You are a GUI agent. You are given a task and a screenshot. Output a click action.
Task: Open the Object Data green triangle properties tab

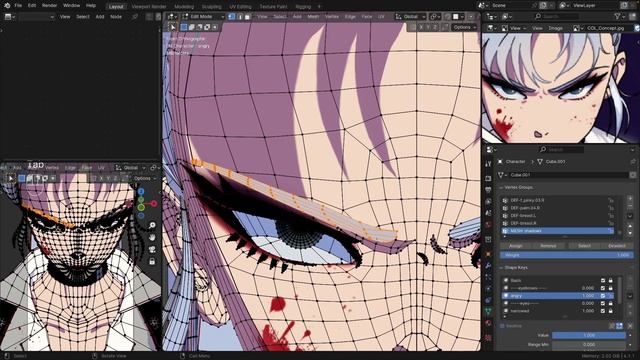coord(489,311)
